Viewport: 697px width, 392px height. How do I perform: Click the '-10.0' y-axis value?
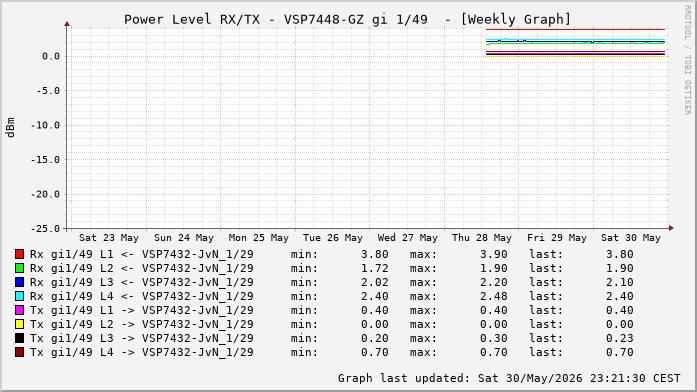[45, 125]
